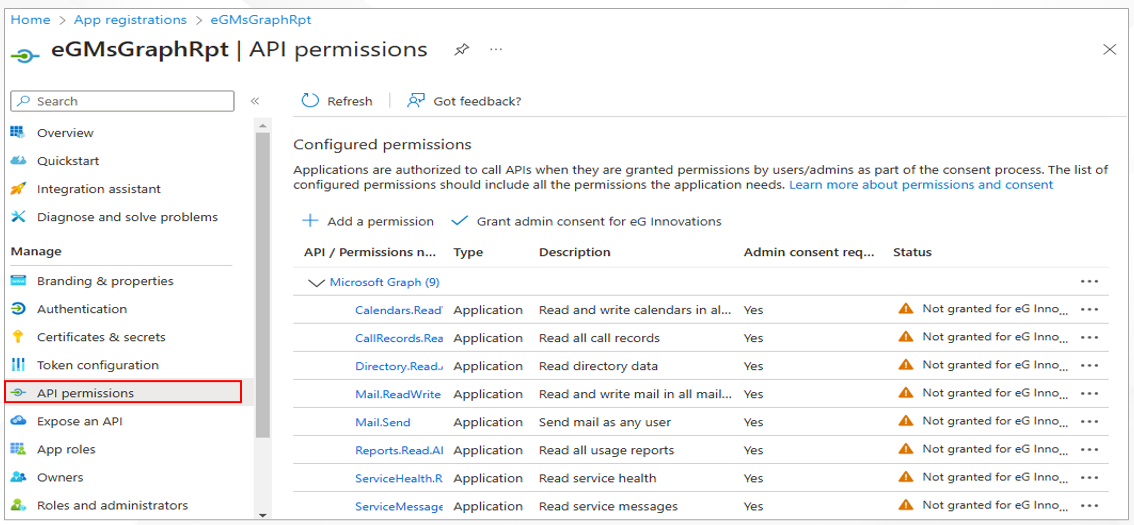Open the Calendars.Read permission link

[x=398, y=310]
